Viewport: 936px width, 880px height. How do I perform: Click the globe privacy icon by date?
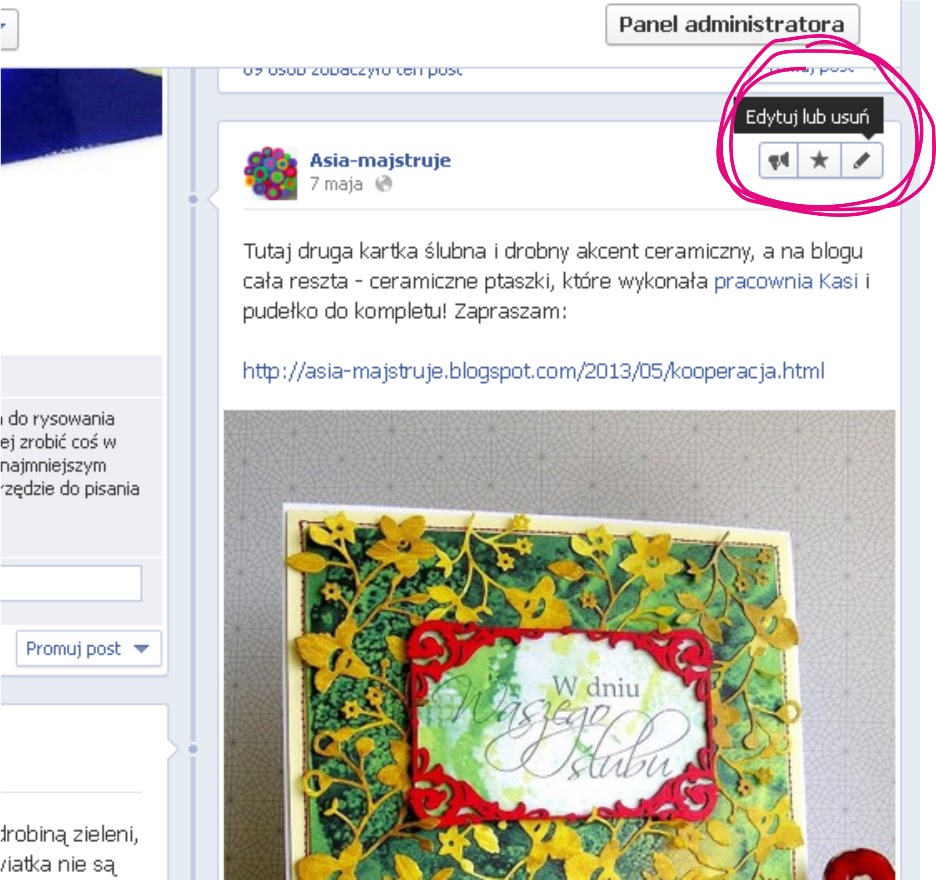pyautogui.click(x=383, y=184)
